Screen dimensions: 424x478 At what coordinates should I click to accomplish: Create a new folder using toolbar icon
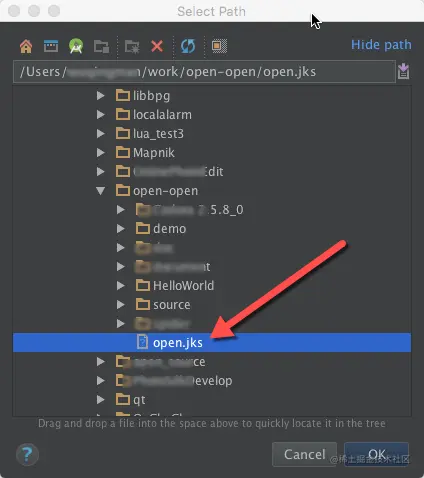click(132, 46)
